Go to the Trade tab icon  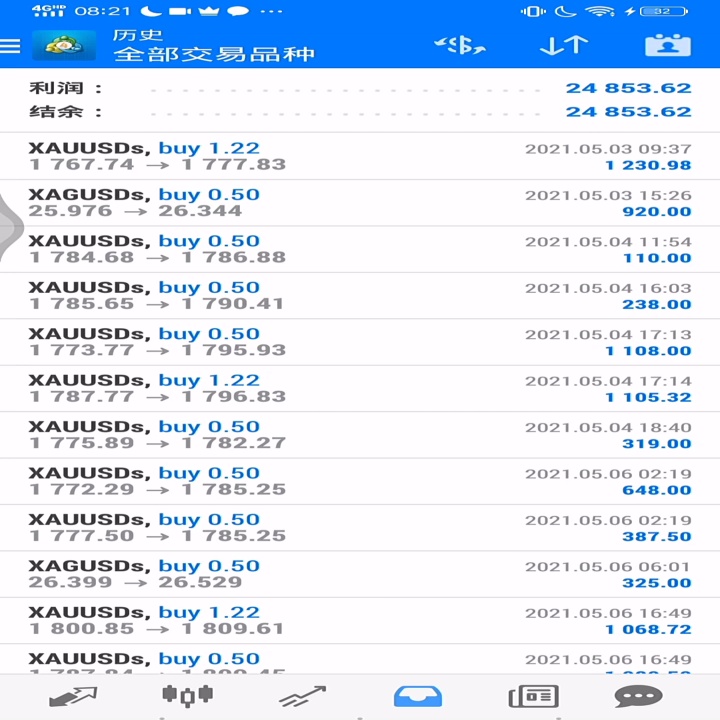click(303, 696)
